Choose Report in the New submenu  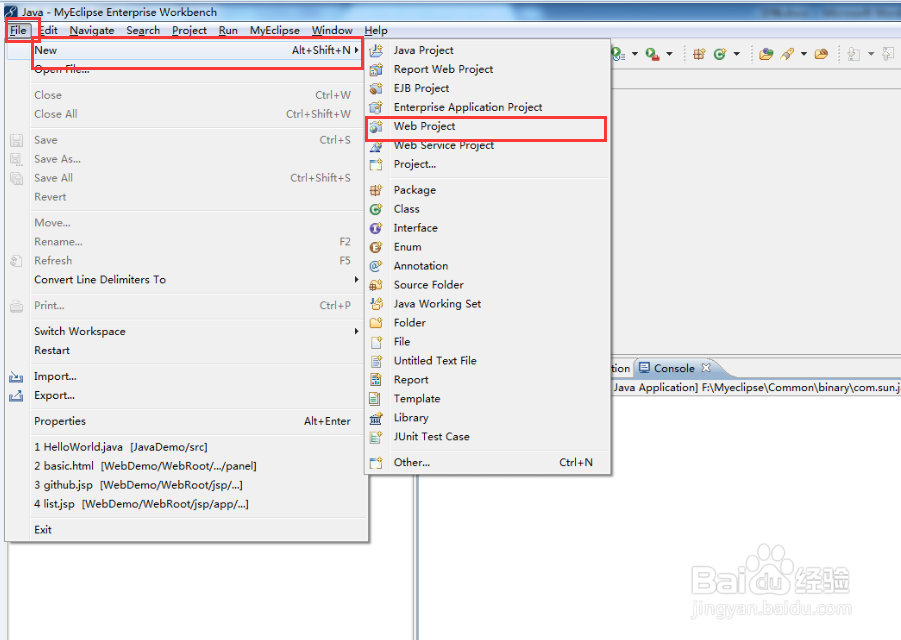pos(487,380)
